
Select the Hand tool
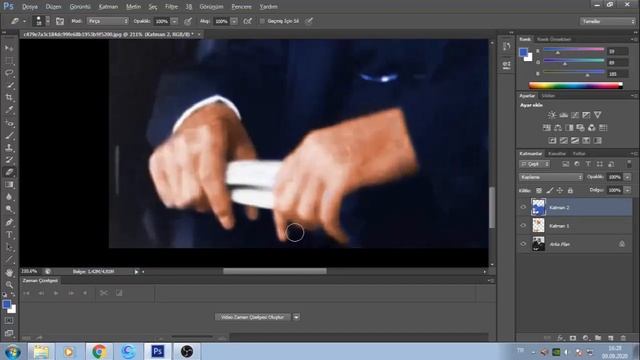tap(9, 273)
